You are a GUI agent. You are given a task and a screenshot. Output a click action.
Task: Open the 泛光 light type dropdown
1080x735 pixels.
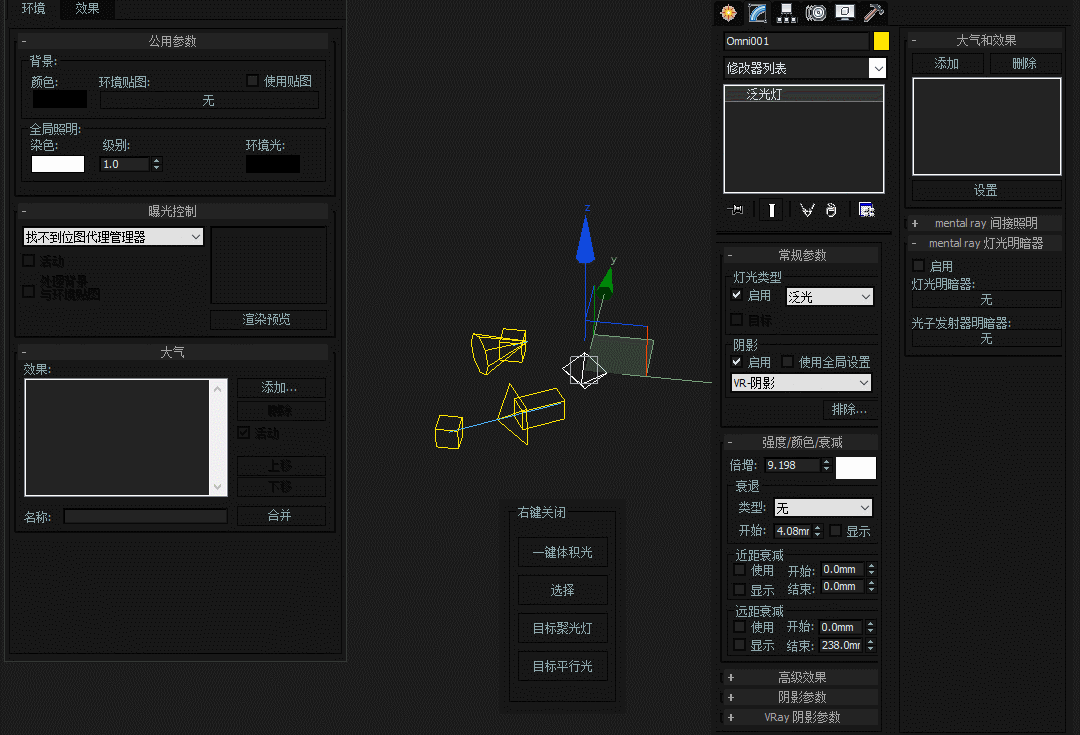(x=830, y=297)
